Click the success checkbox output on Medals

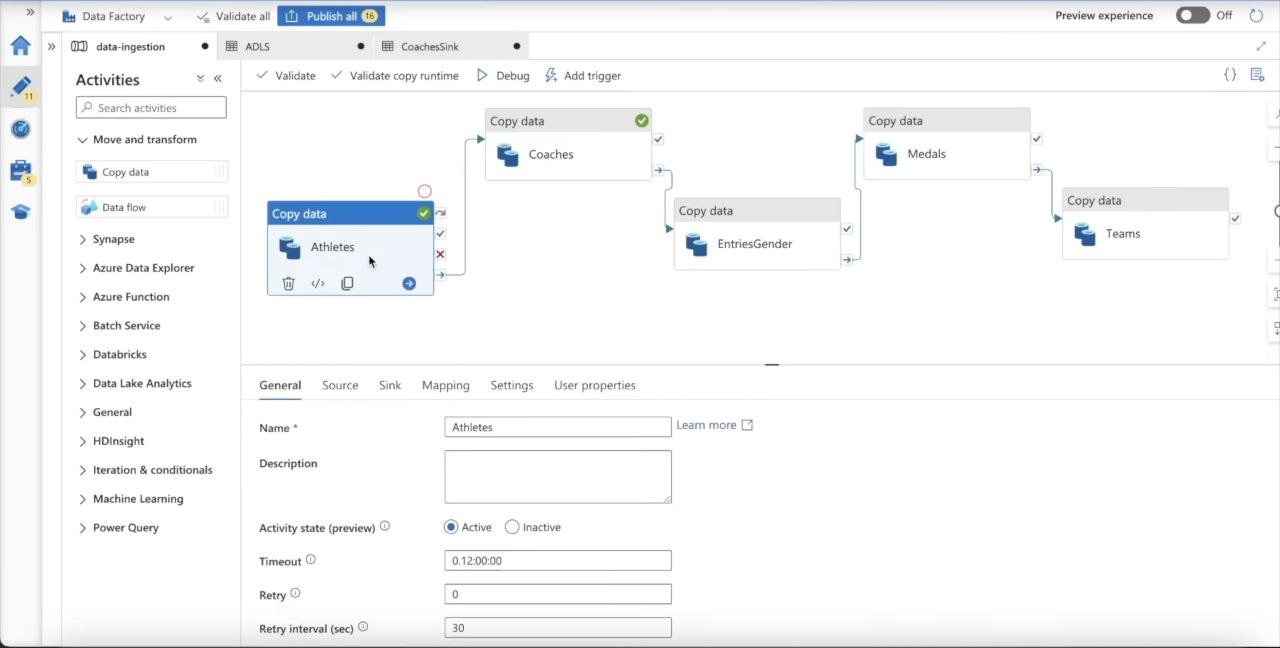[x=1037, y=139]
